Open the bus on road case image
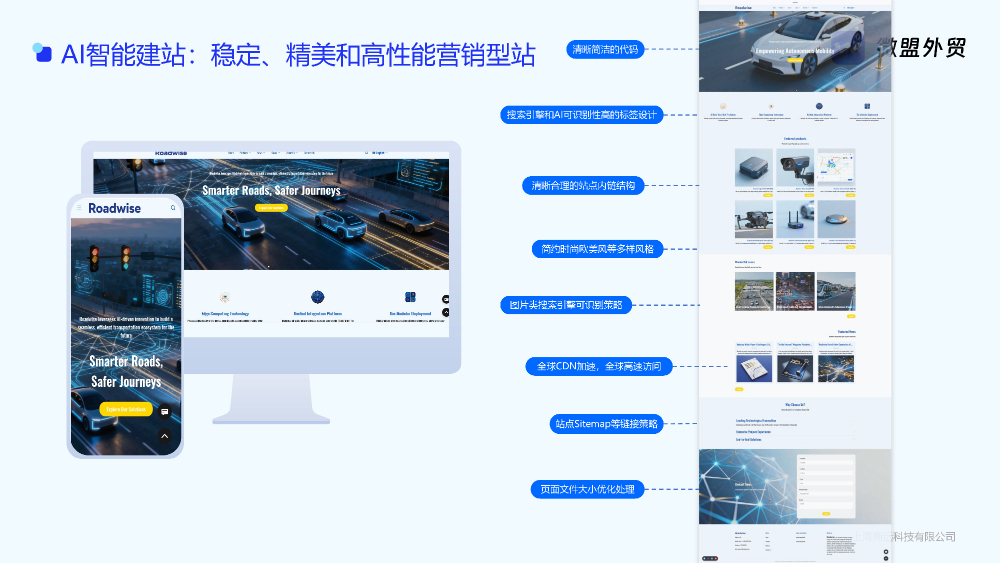The height and width of the screenshot is (563, 1000). 836,291
